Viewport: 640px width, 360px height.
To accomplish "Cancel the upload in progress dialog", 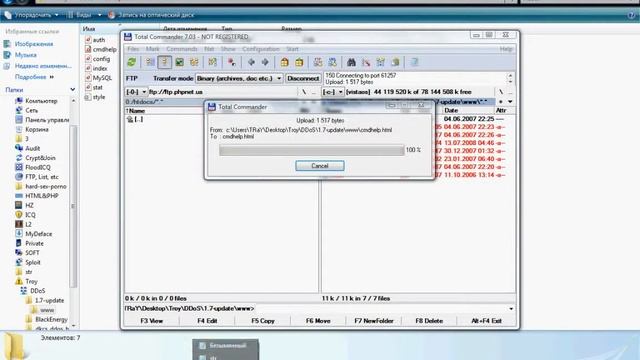I will click(x=320, y=166).
